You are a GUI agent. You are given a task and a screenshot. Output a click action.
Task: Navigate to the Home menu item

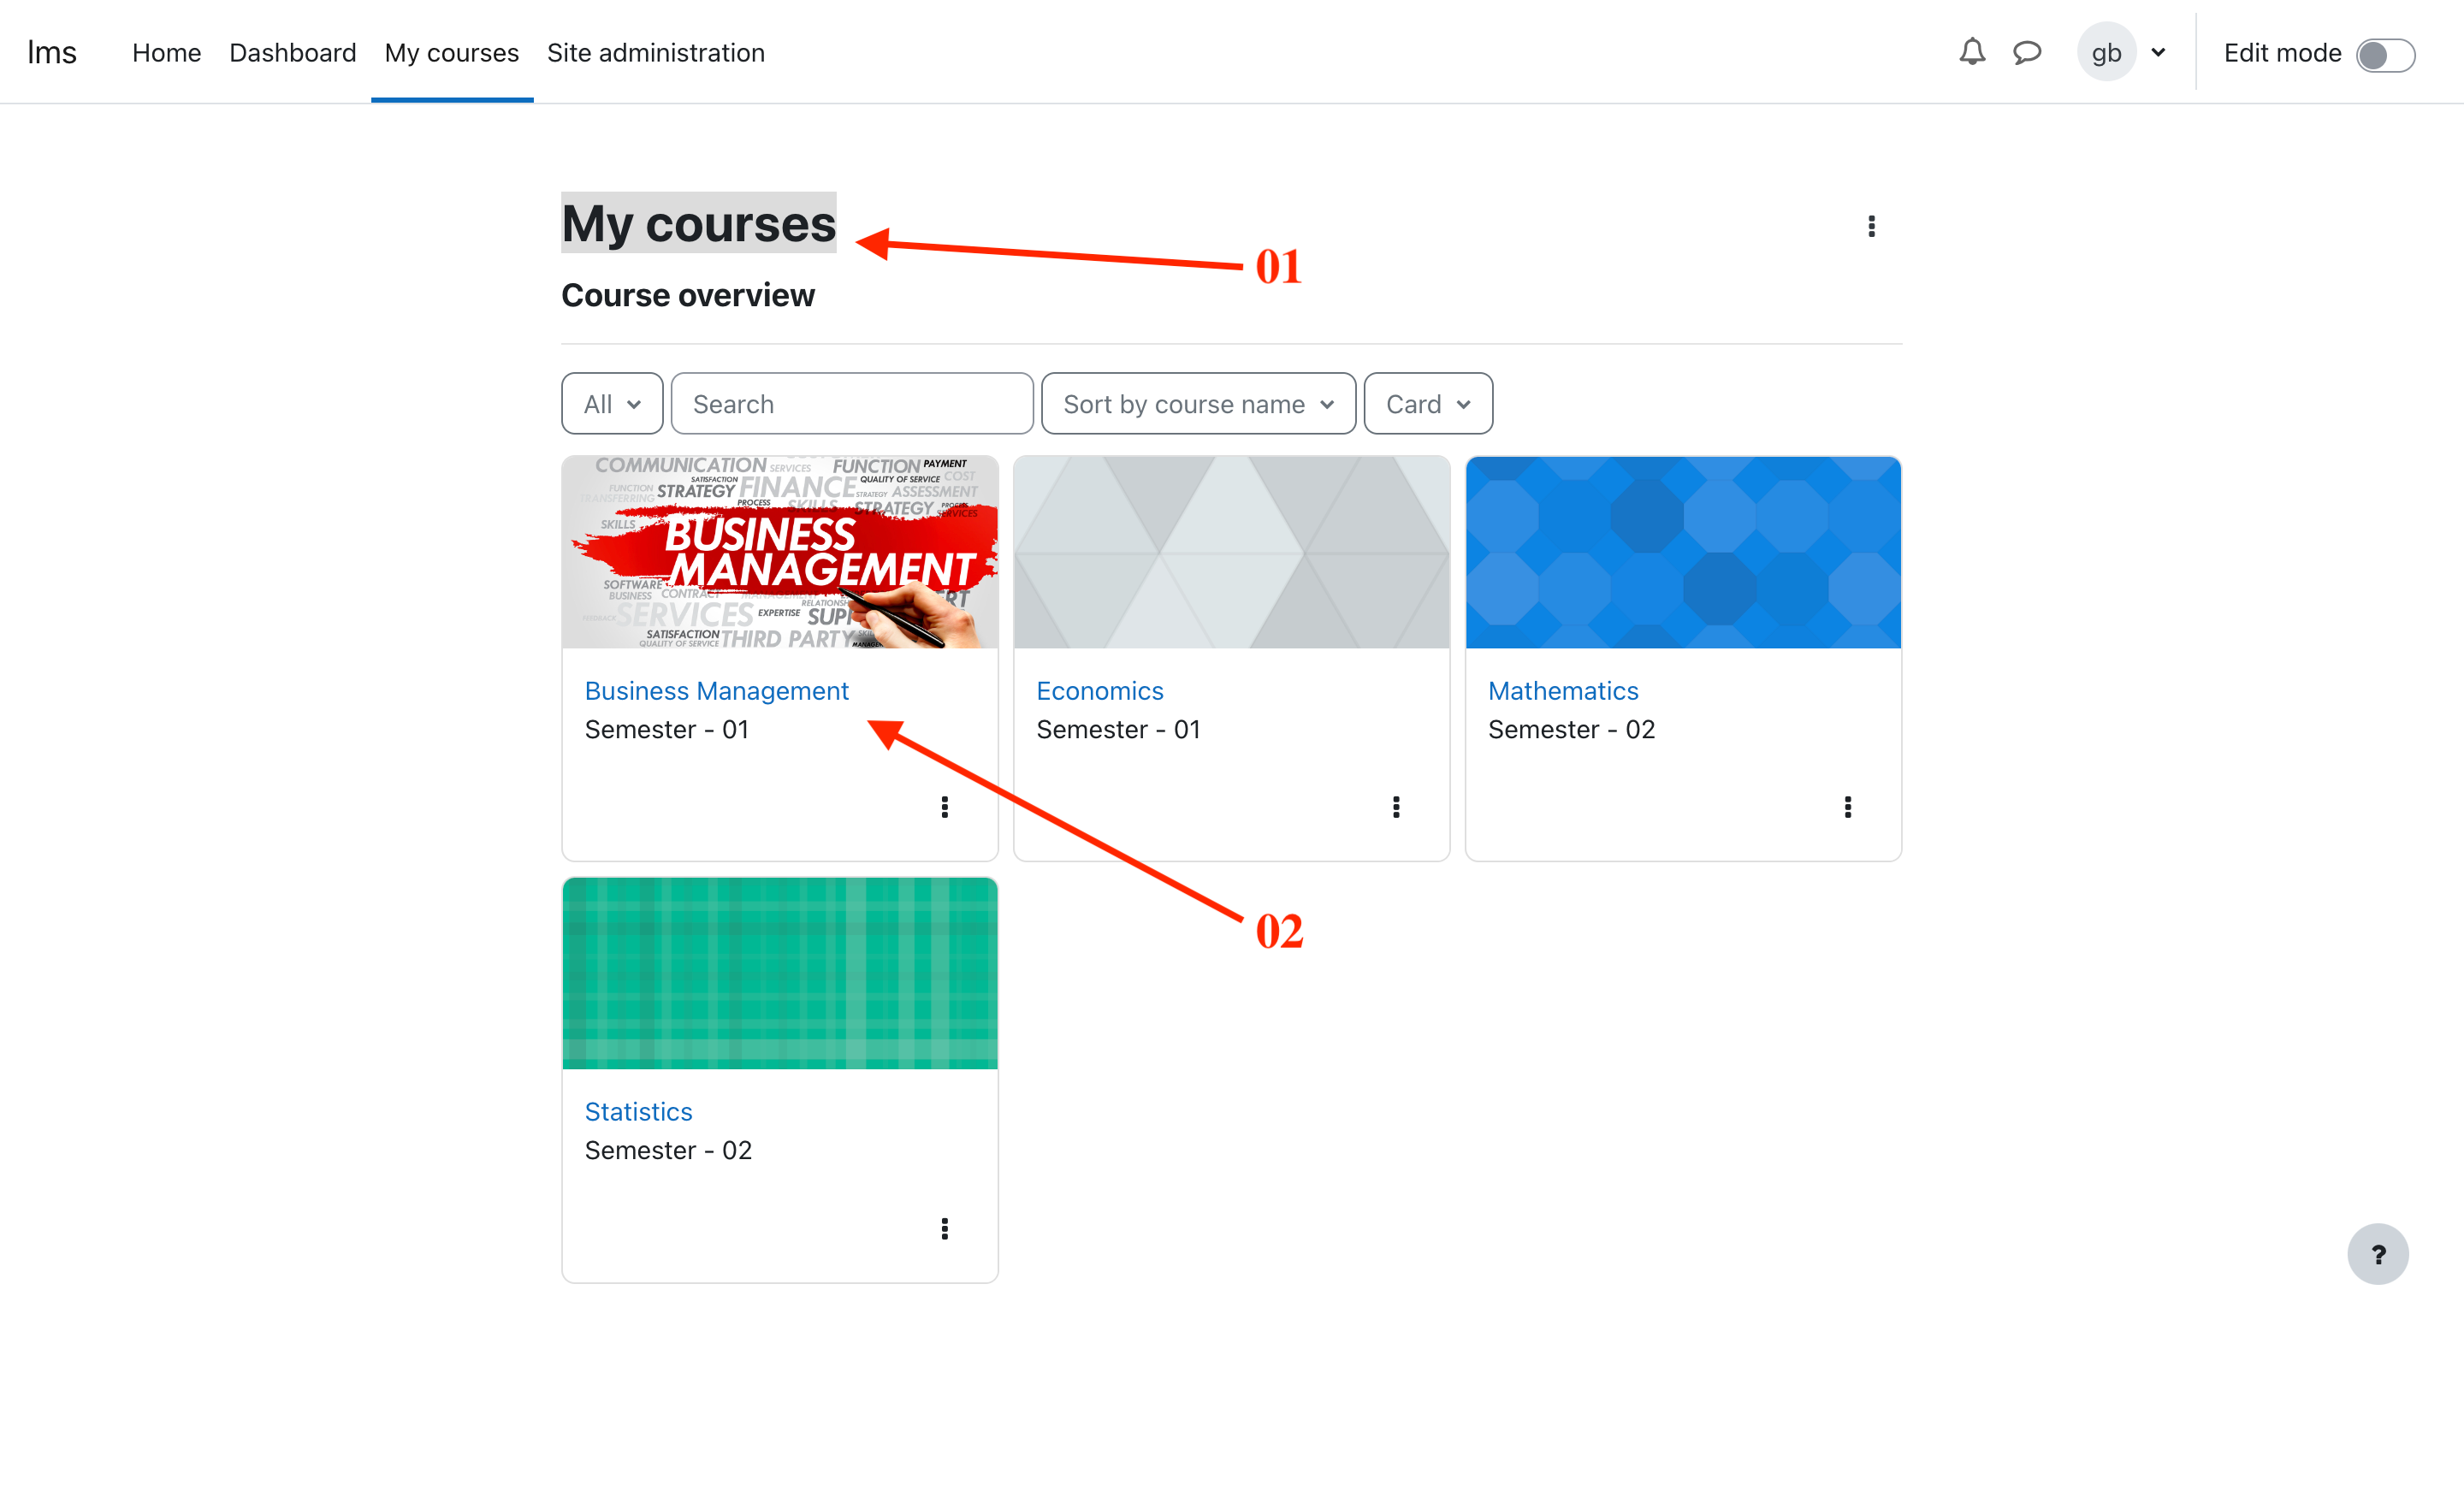tap(166, 52)
